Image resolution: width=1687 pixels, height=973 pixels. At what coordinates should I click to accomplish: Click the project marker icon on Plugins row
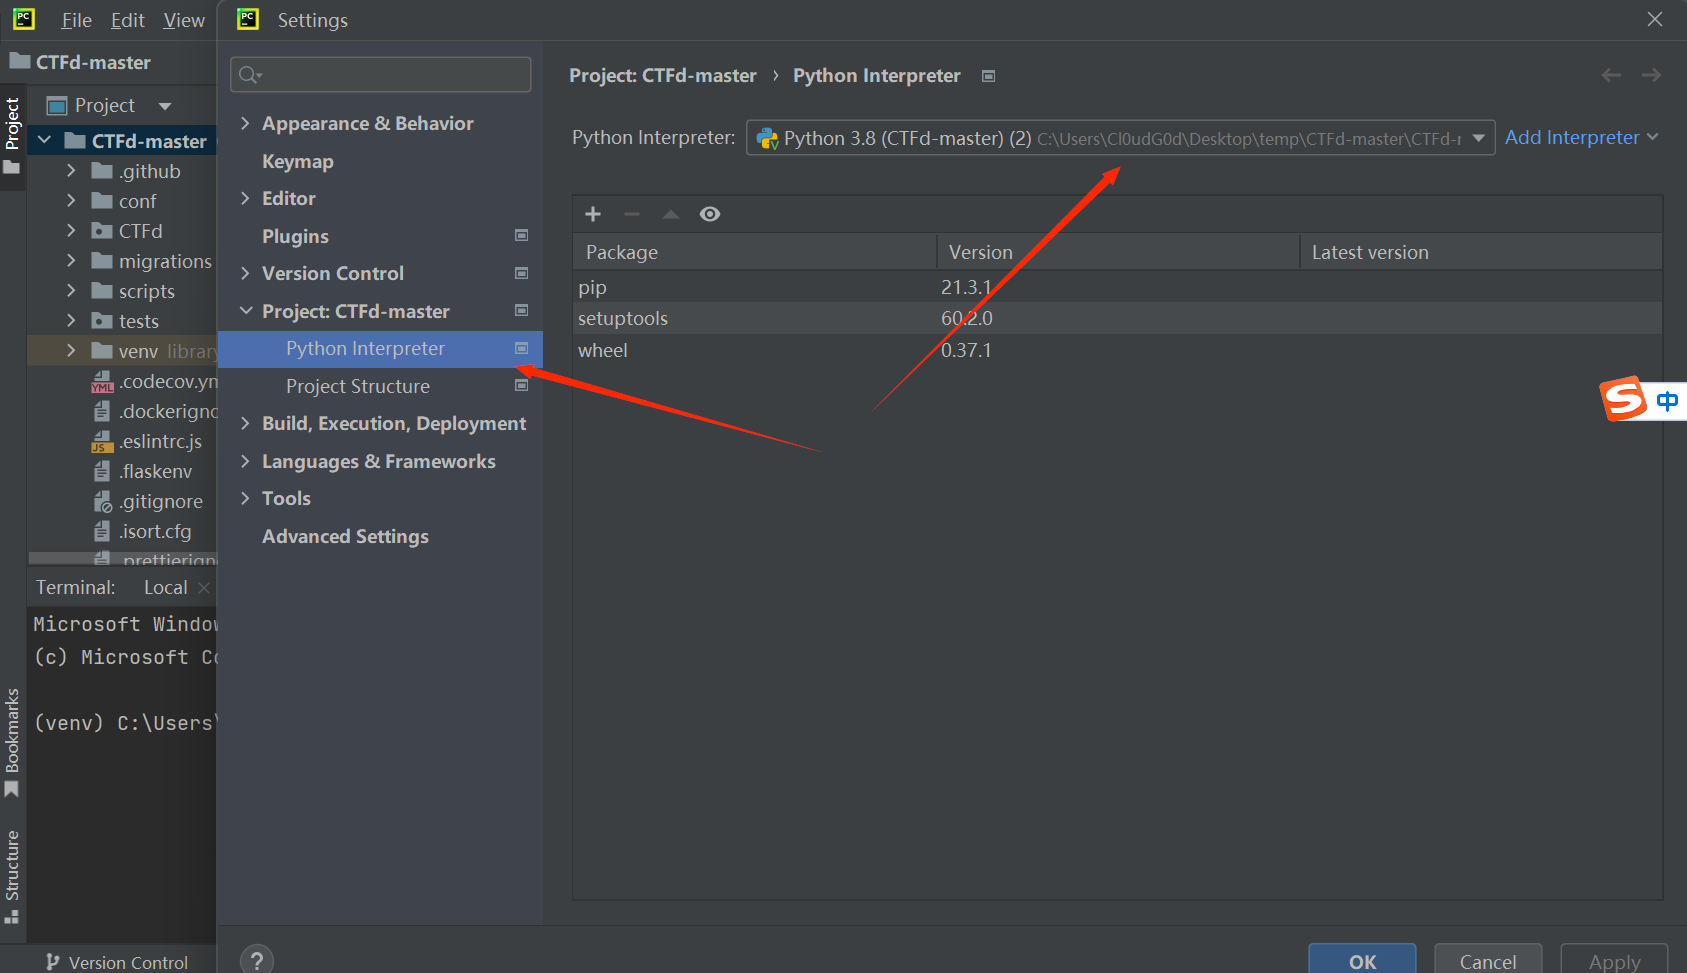click(x=521, y=235)
